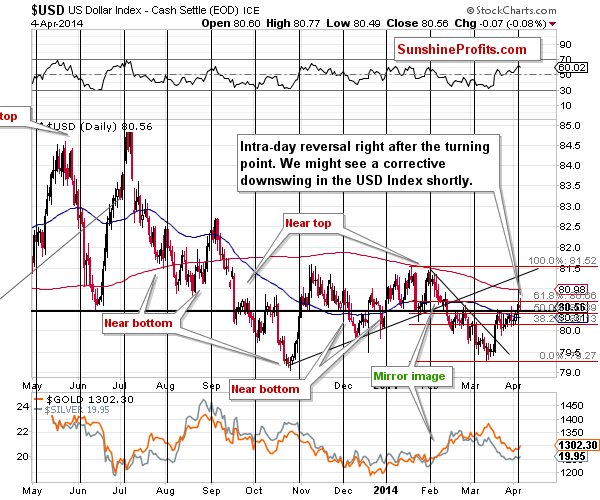The image size is (600, 500).
Task: Click the silver price tag '19.95'
Action: click(571, 456)
